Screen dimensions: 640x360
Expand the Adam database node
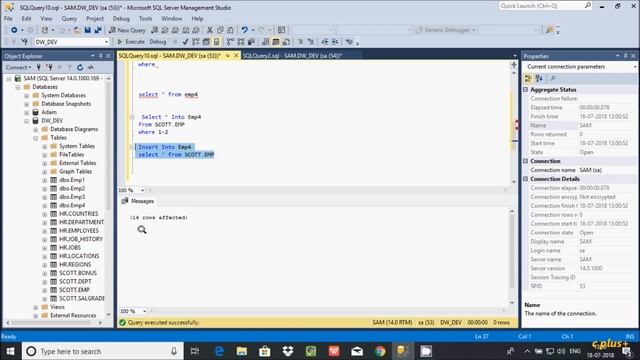click(27, 112)
